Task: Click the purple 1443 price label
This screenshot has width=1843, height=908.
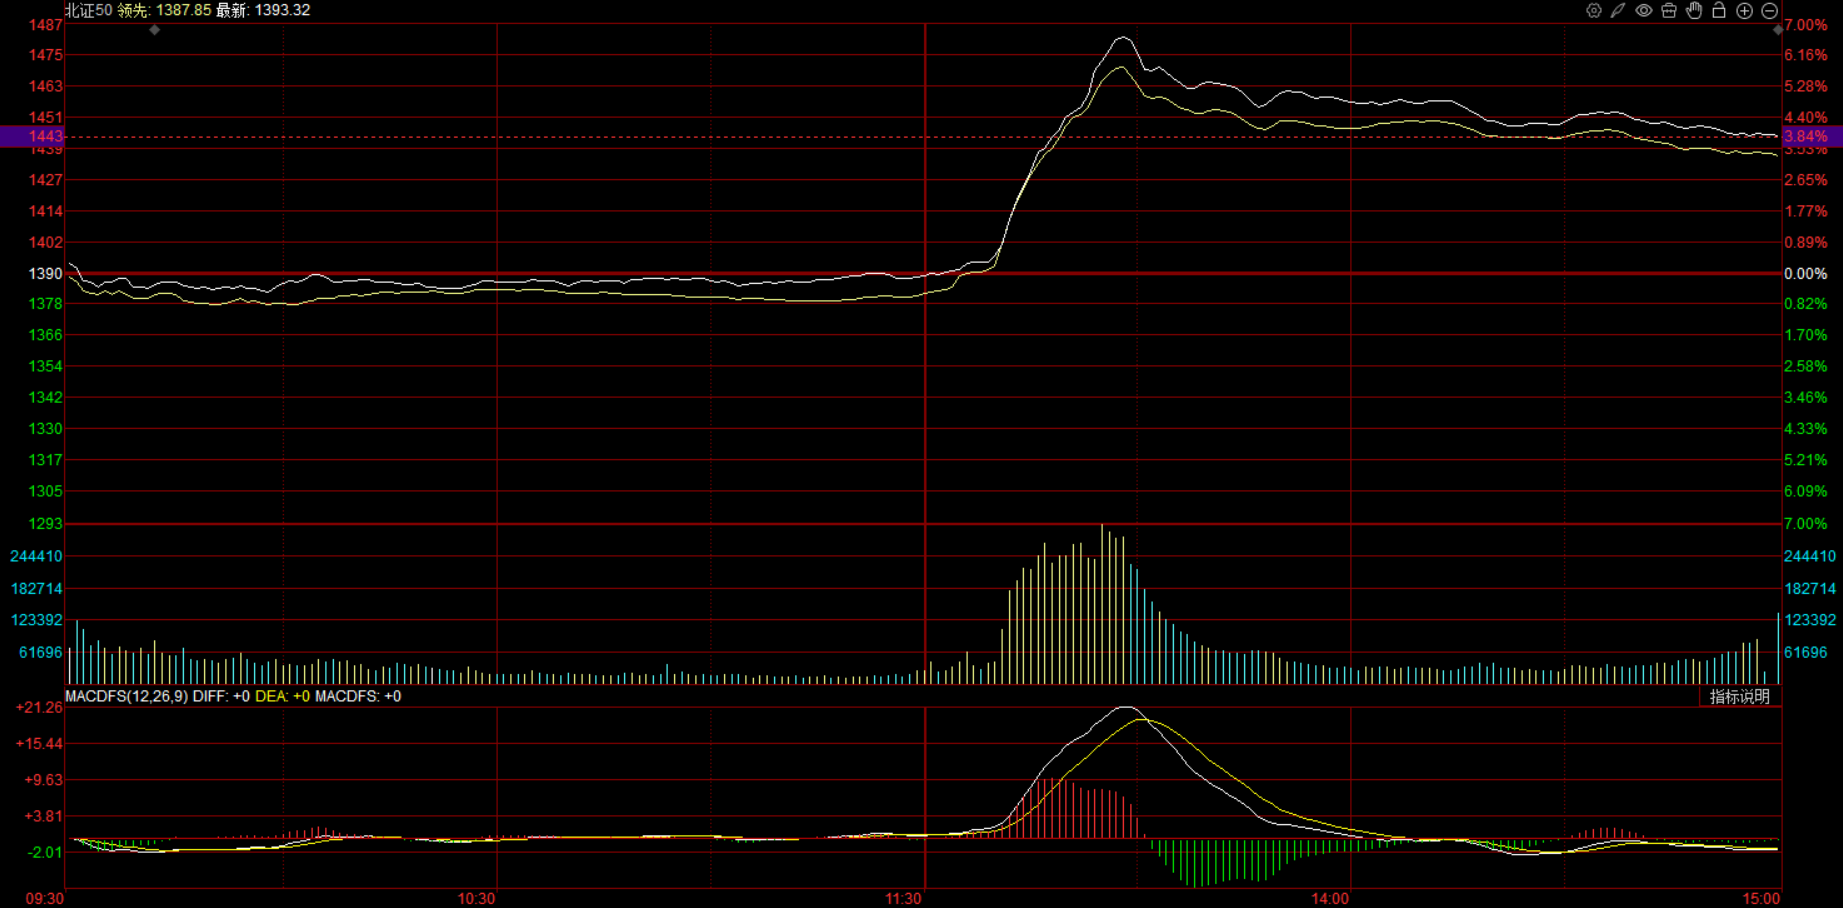Action: coord(45,136)
